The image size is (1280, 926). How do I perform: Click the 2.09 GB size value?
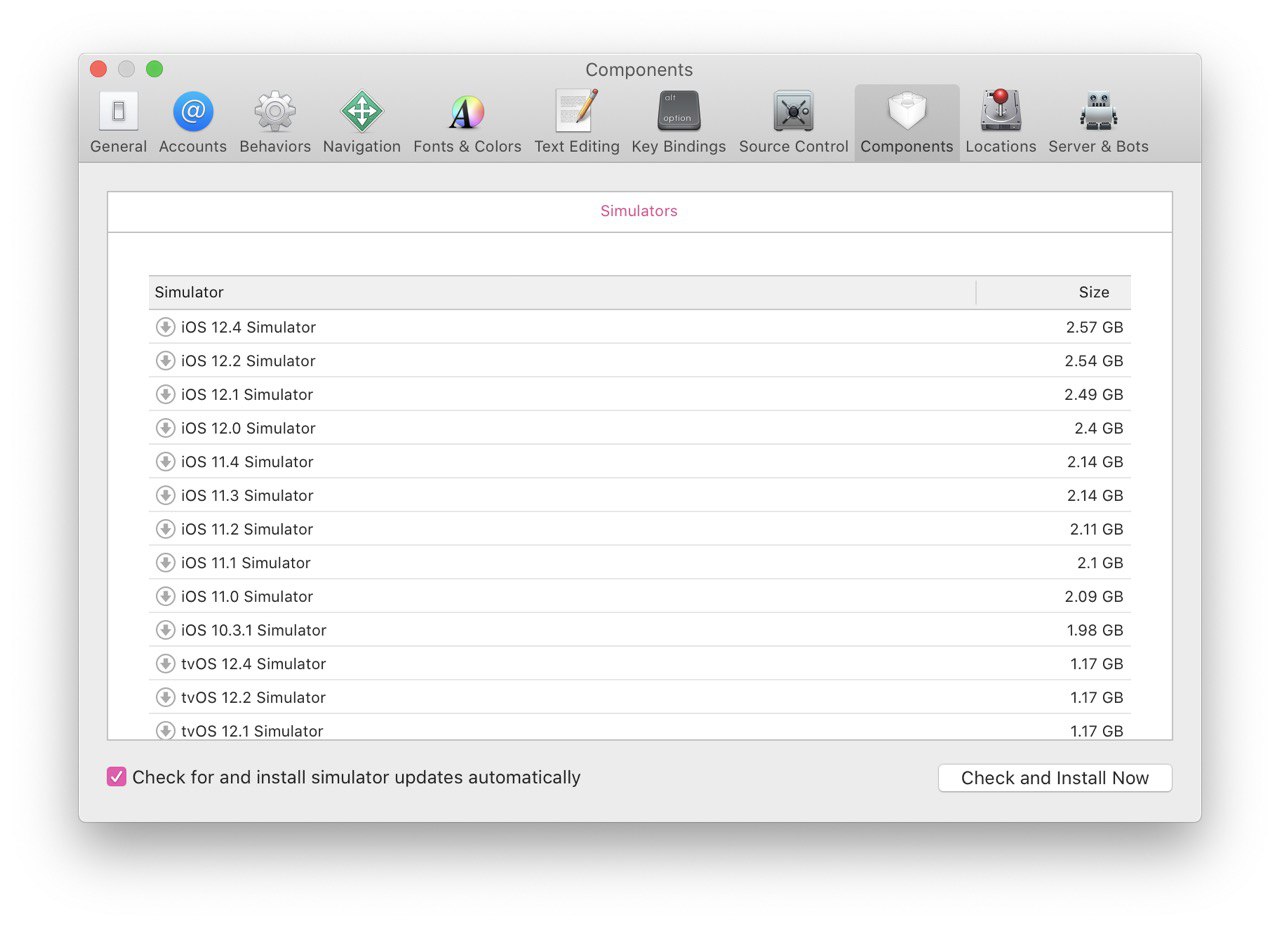click(1094, 596)
